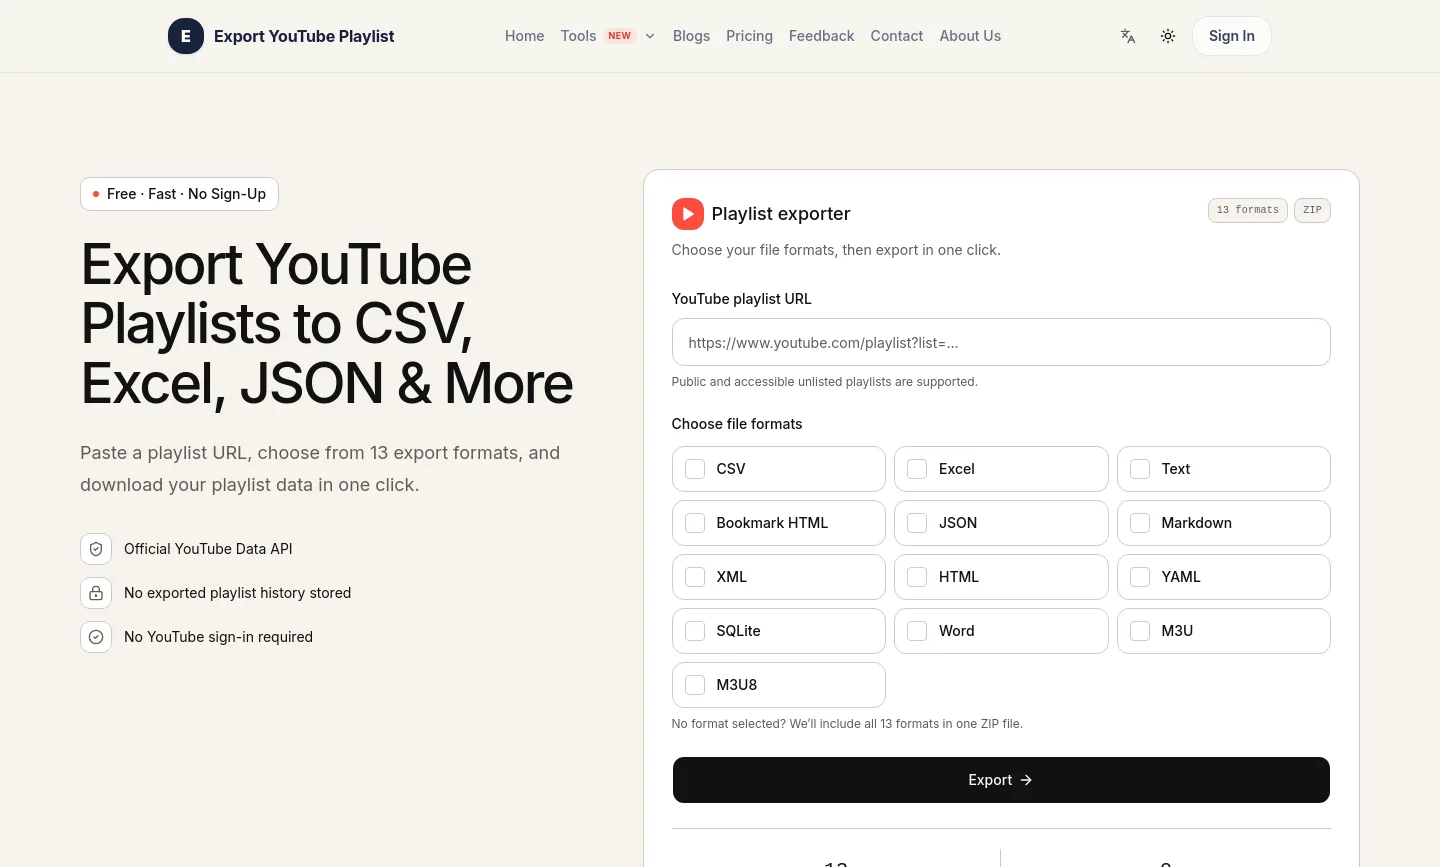This screenshot has width=1440, height=867.
Task: Click the 'No format selected?' hint text
Action: (847, 724)
